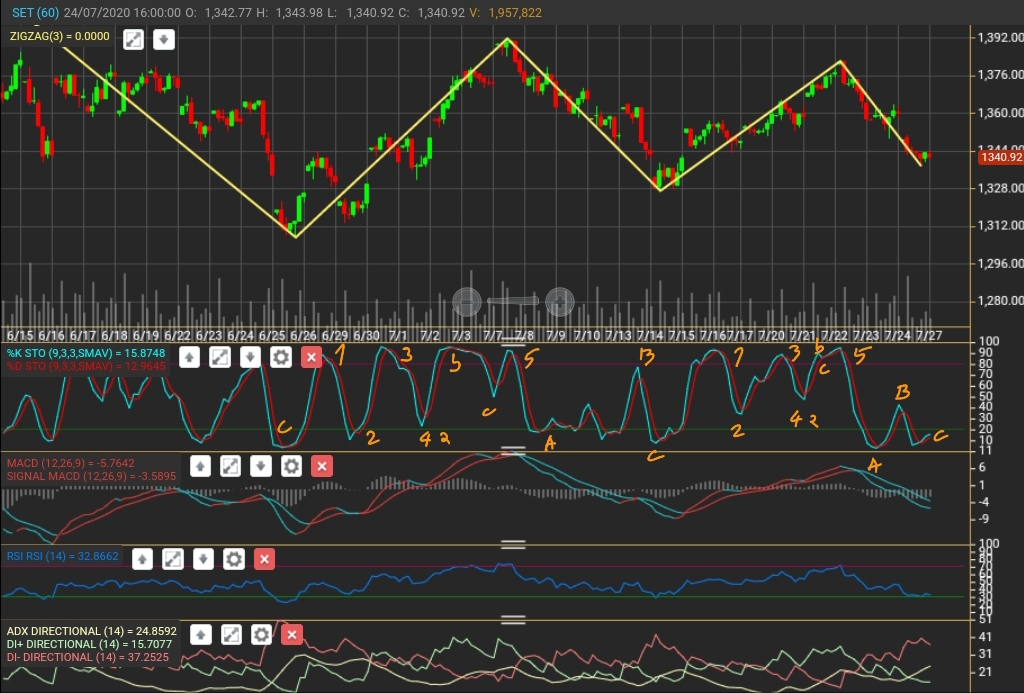Grab resize handle above STO panel
Screen dimensions: 1024x693
point(513,342)
